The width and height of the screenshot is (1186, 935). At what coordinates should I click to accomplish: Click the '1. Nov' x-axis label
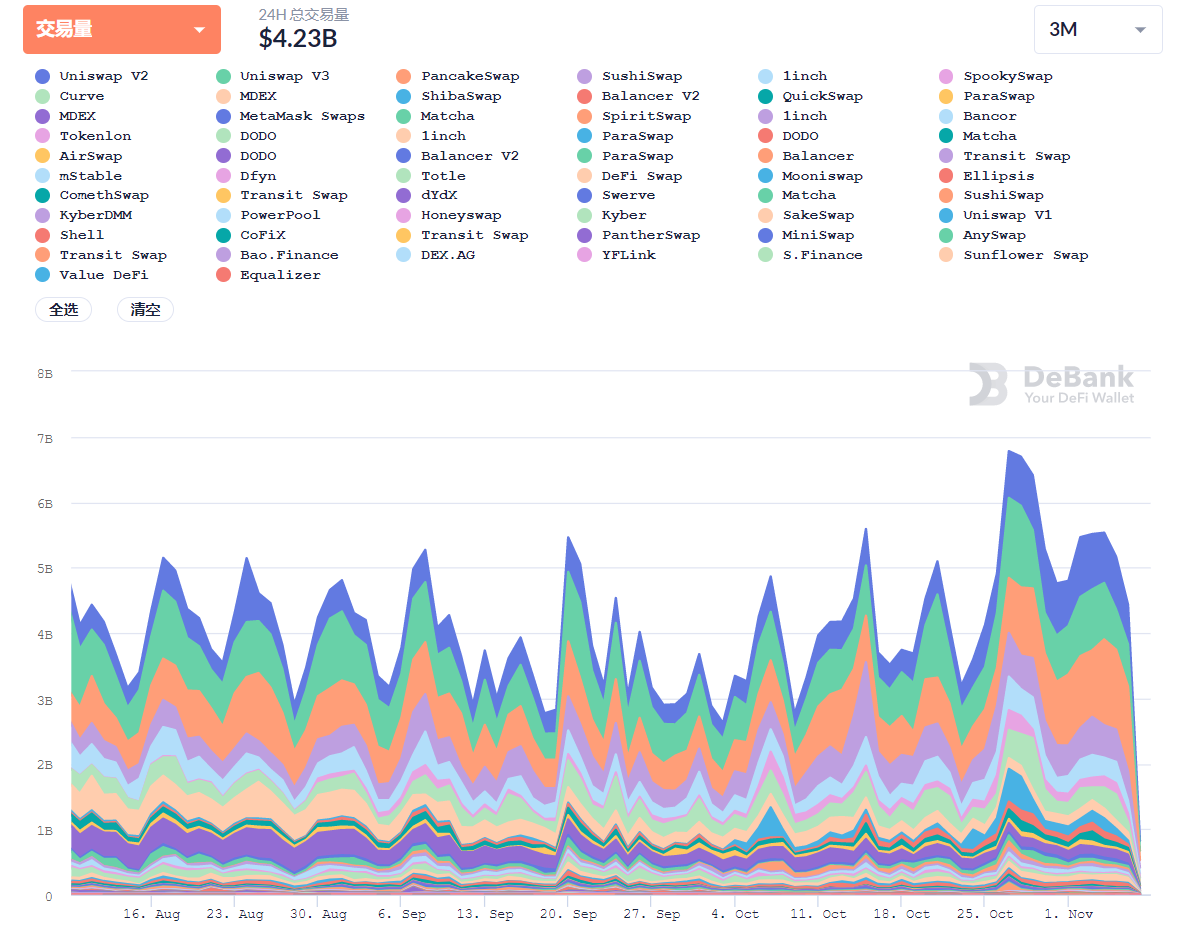(x=1069, y=914)
